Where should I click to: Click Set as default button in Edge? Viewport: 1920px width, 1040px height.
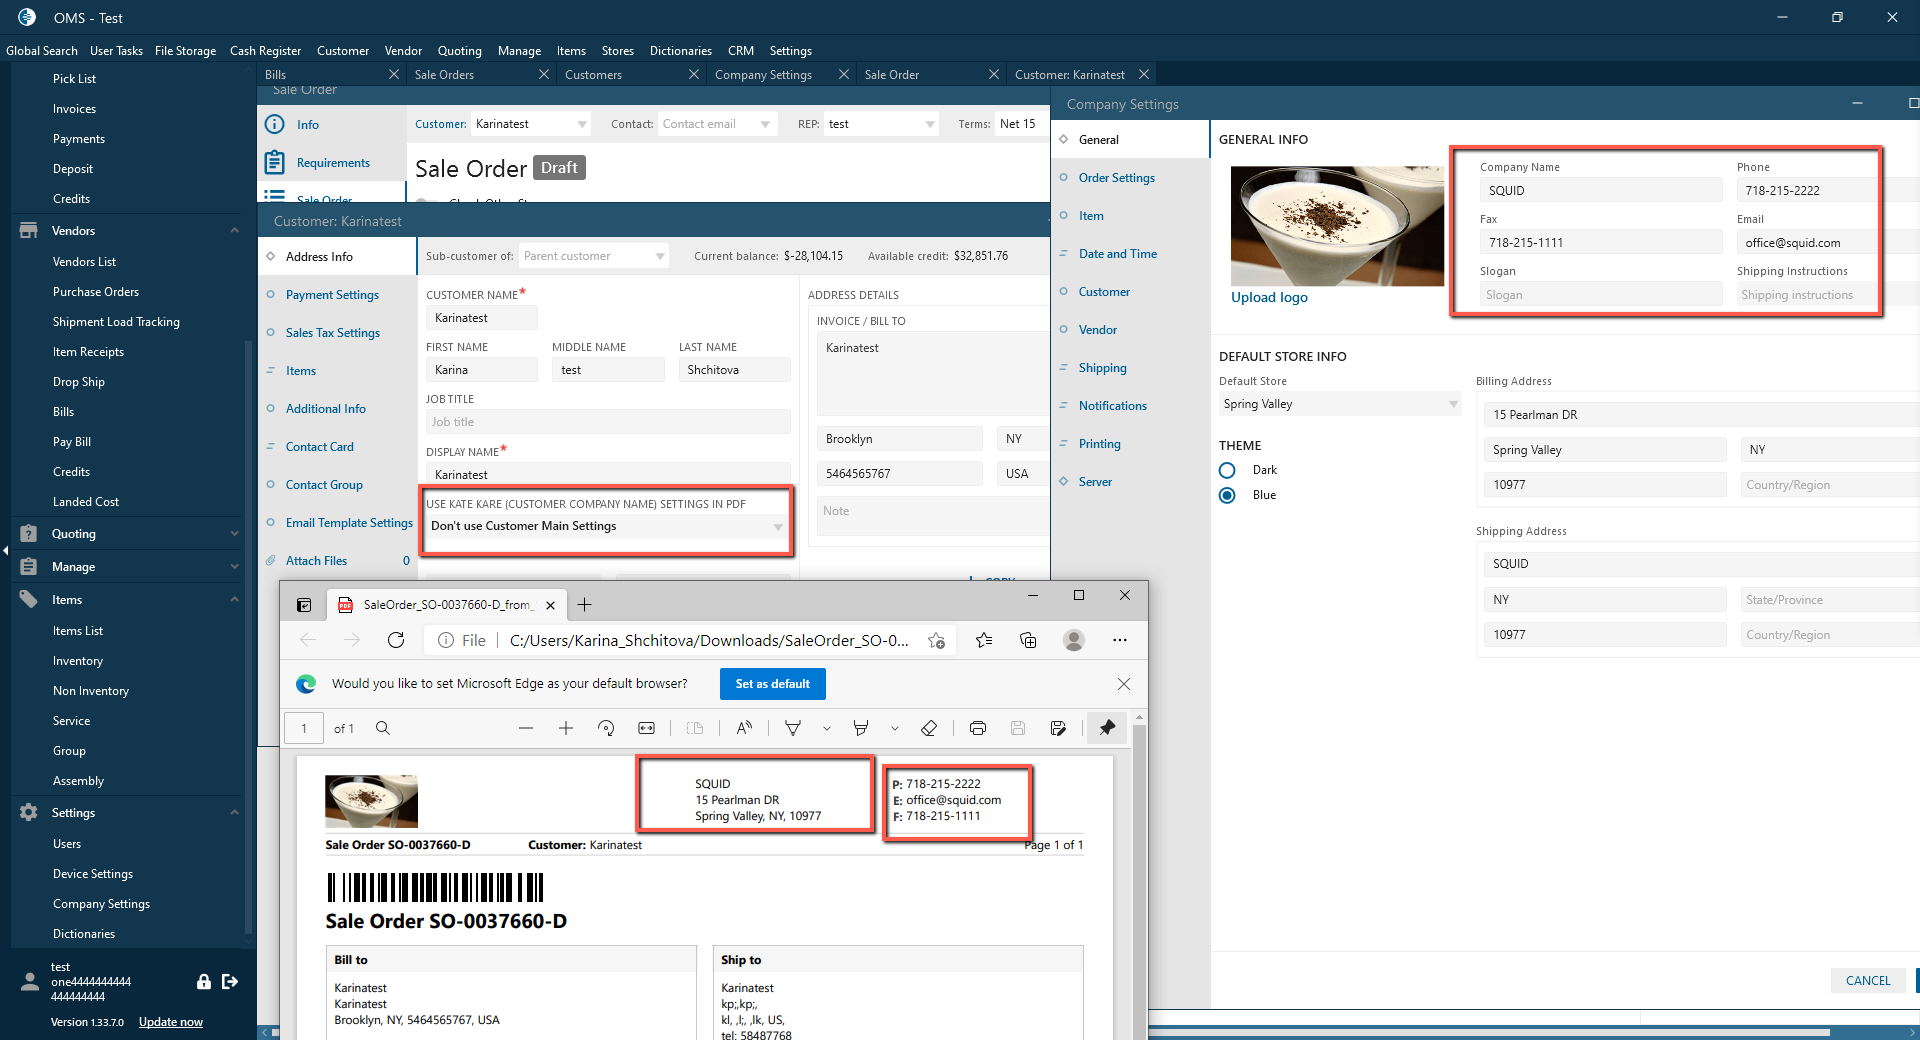pos(773,684)
